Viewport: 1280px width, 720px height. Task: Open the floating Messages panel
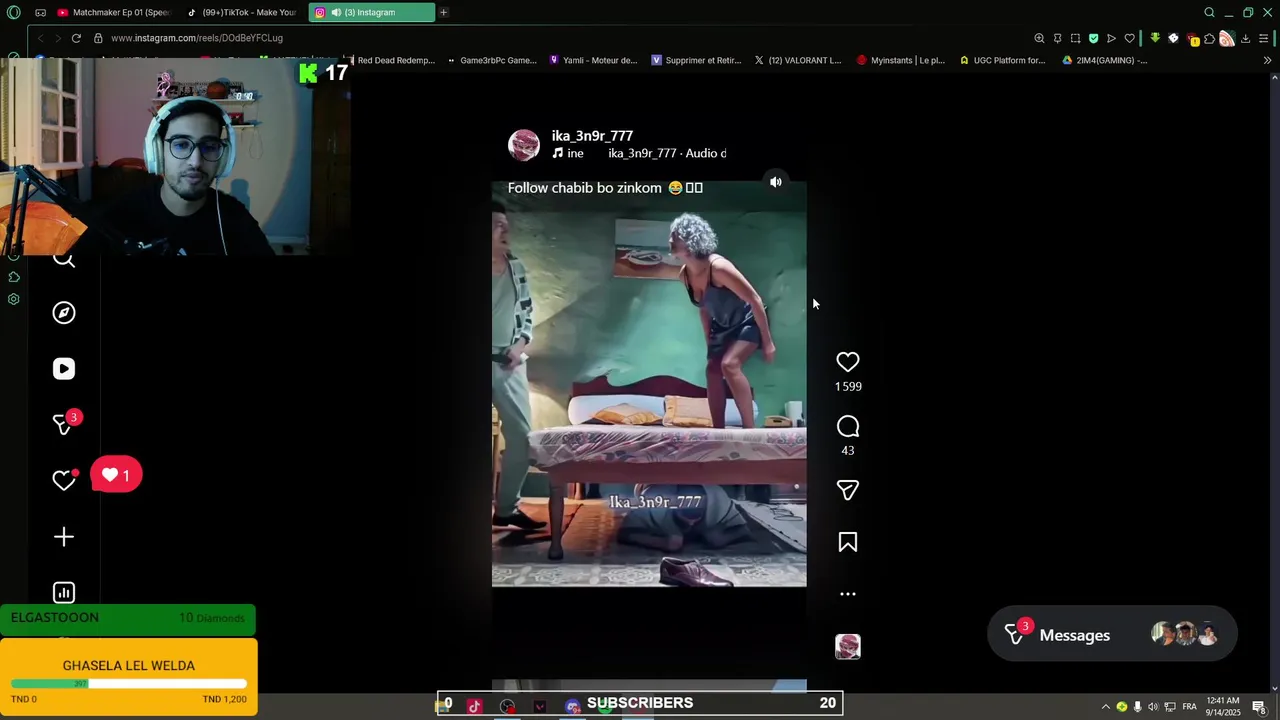pyautogui.click(x=1112, y=635)
